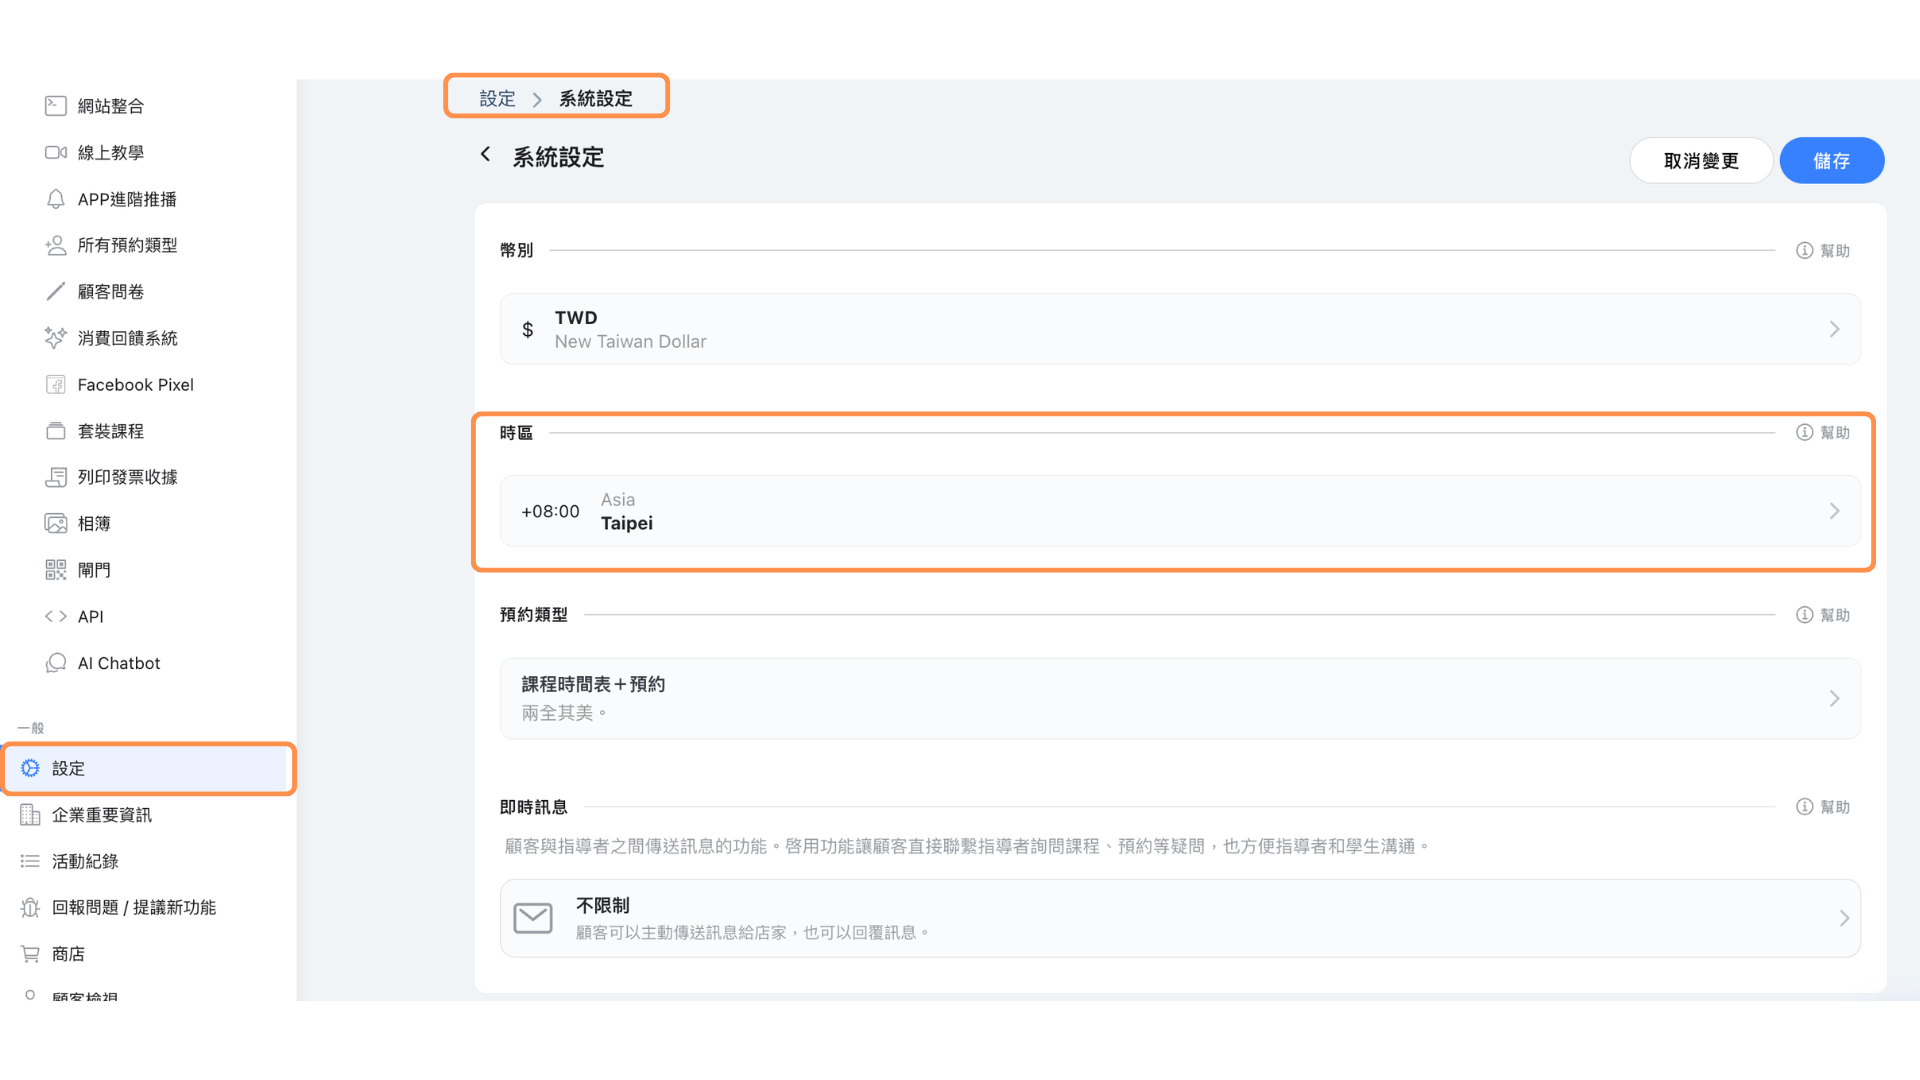The height and width of the screenshot is (1080, 1920).
Task: Click the 幫助 link in 預約類型 section
Action: click(x=1835, y=614)
